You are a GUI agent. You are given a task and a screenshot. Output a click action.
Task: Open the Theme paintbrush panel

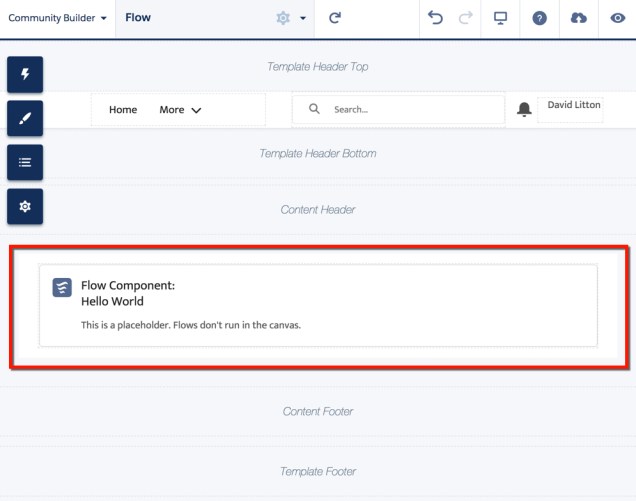(x=25, y=118)
